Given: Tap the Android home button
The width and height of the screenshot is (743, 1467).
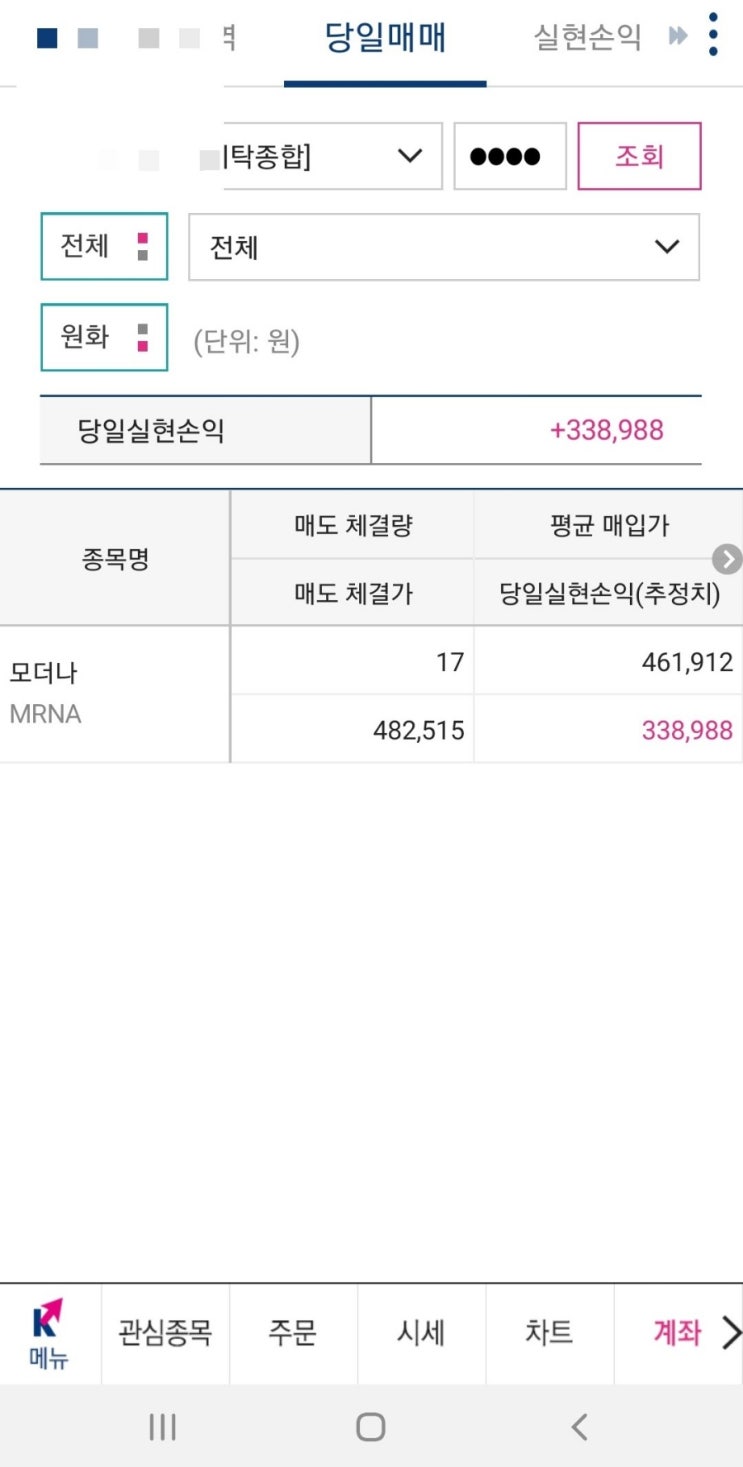Looking at the screenshot, I should click(x=371, y=1427).
